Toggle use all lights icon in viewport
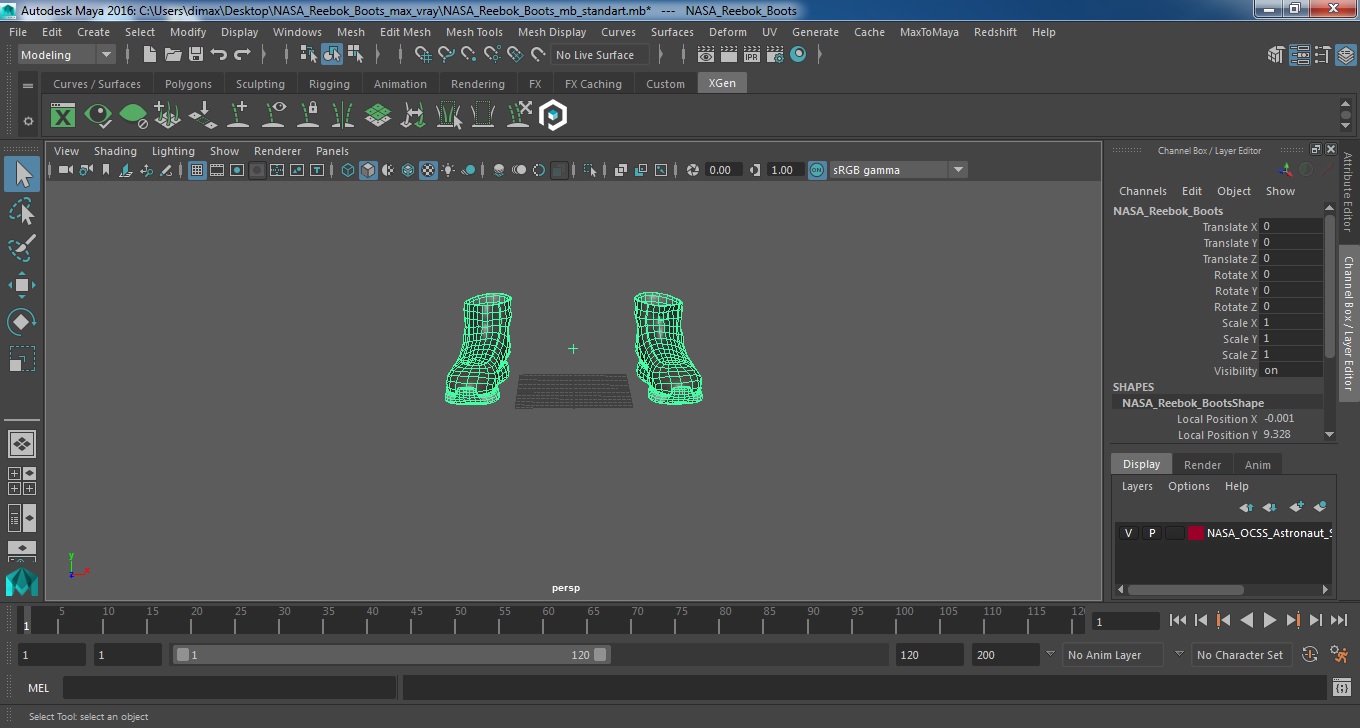The width and height of the screenshot is (1360, 728). pyautogui.click(x=448, y=170)
